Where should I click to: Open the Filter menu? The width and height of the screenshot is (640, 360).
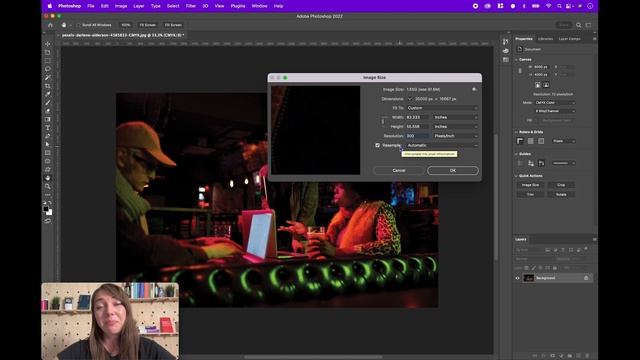coord(191,6)
